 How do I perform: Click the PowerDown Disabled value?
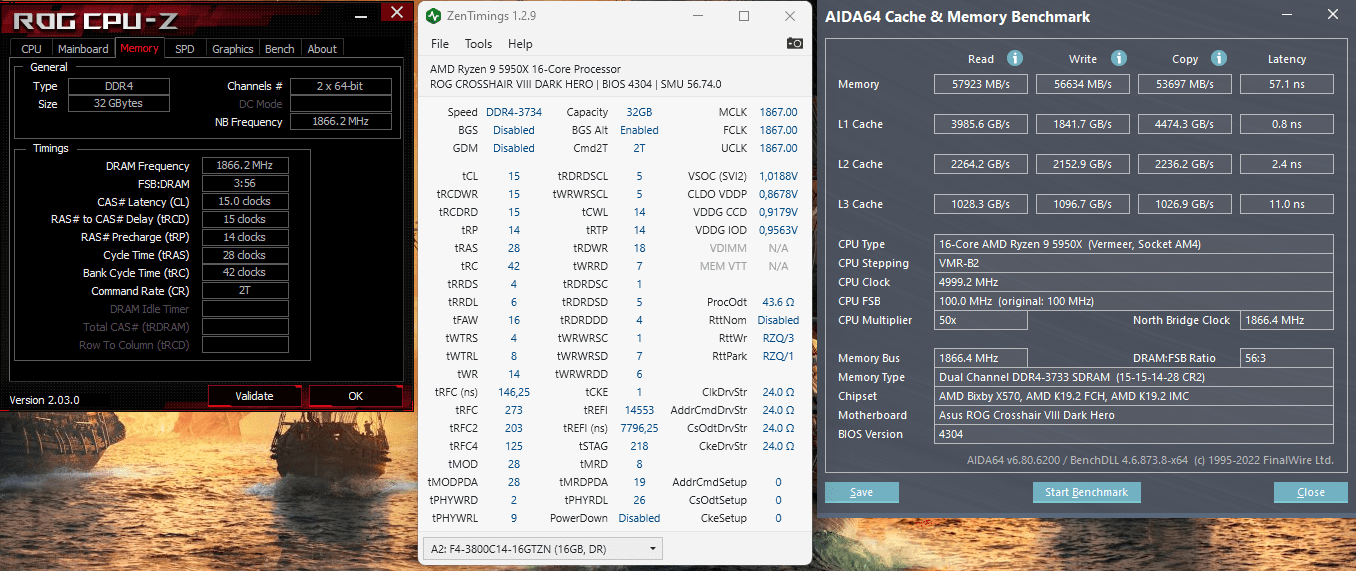click(640, 518)
